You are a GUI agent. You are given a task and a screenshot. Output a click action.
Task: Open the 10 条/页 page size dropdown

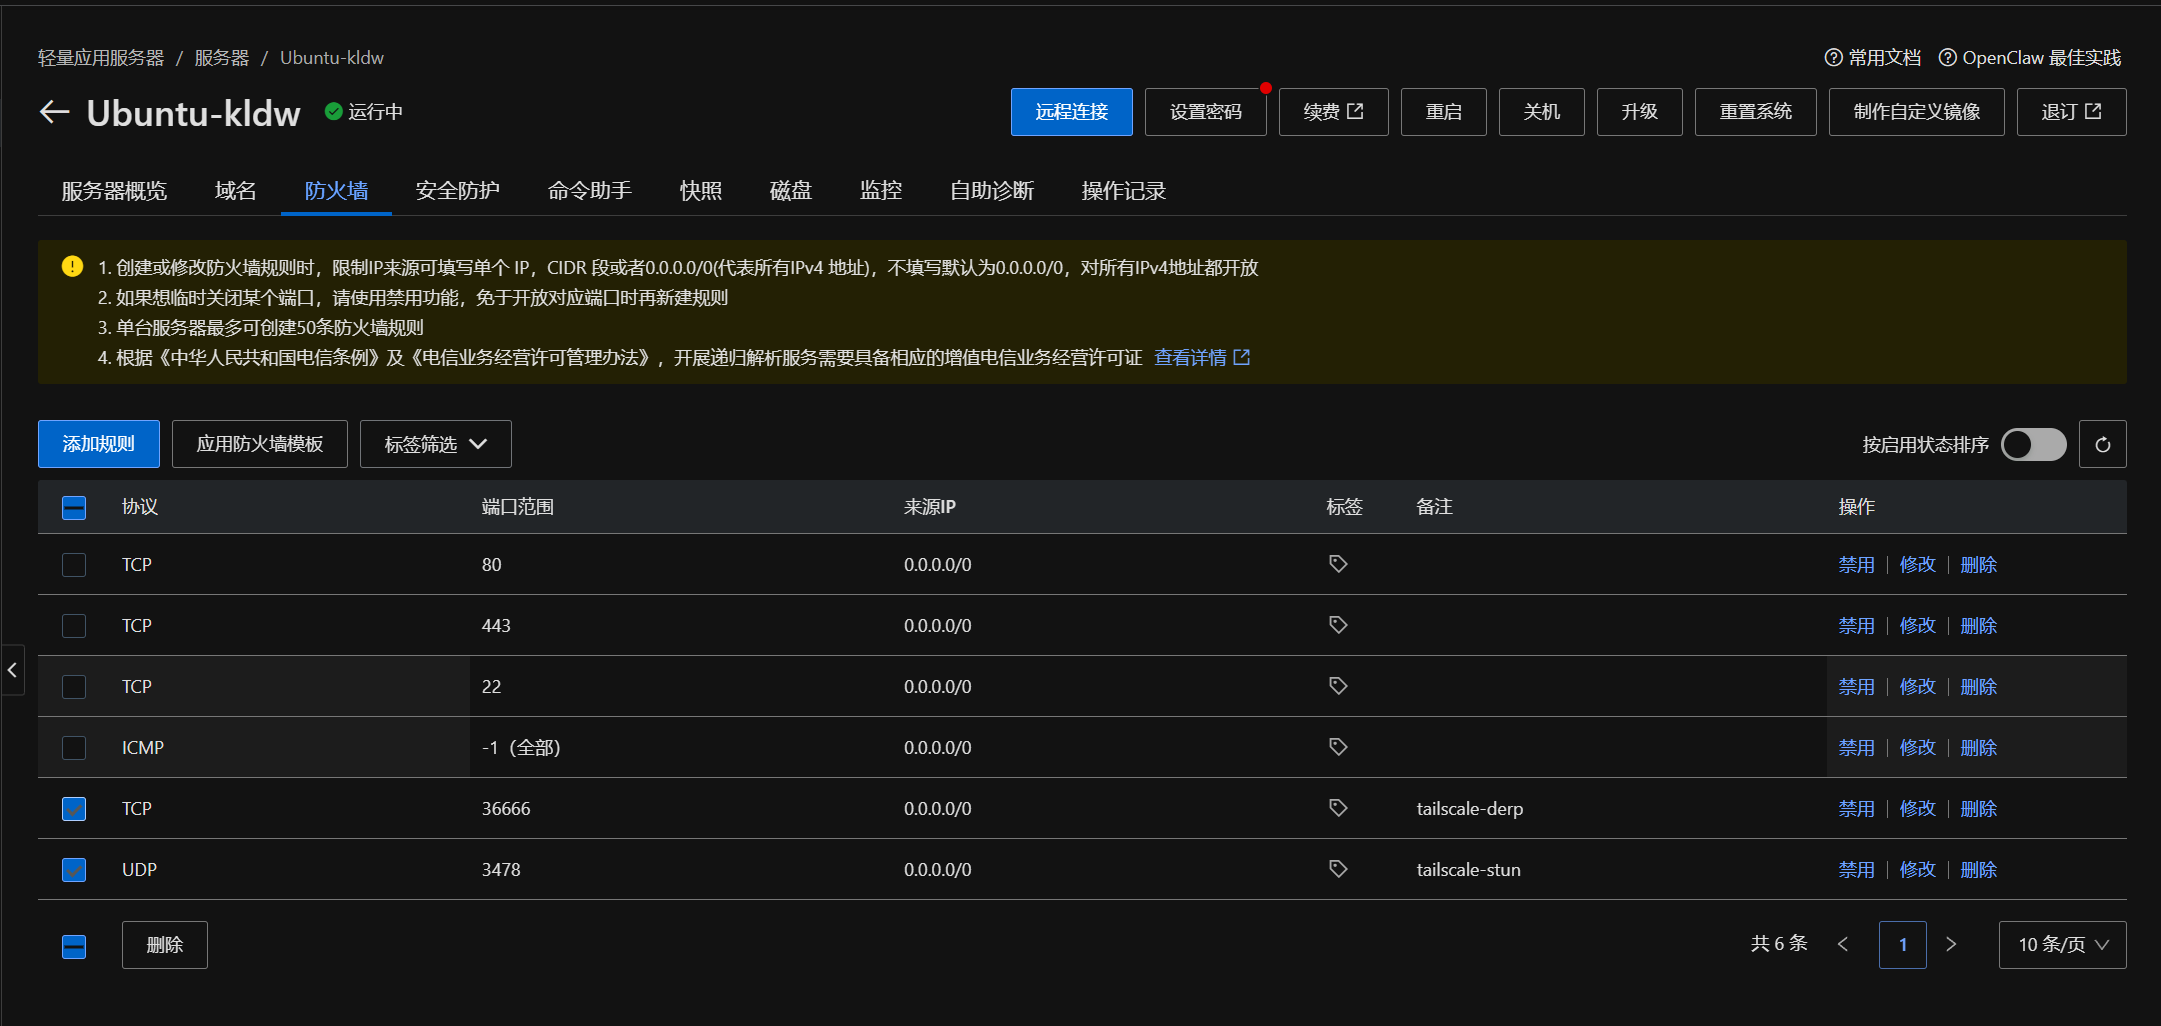click(x=2062, y=945)
